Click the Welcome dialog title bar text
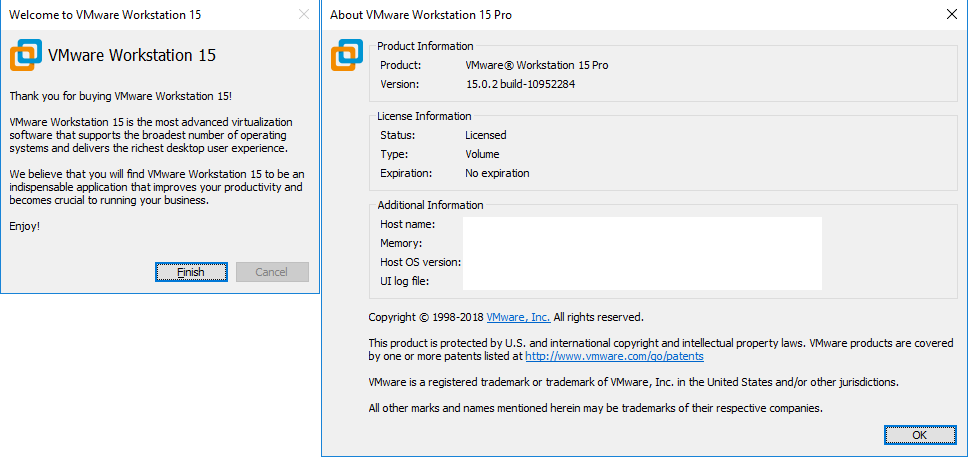Image resolution: width=969 pixels, height=457 pixels. (x=105, y=15)
